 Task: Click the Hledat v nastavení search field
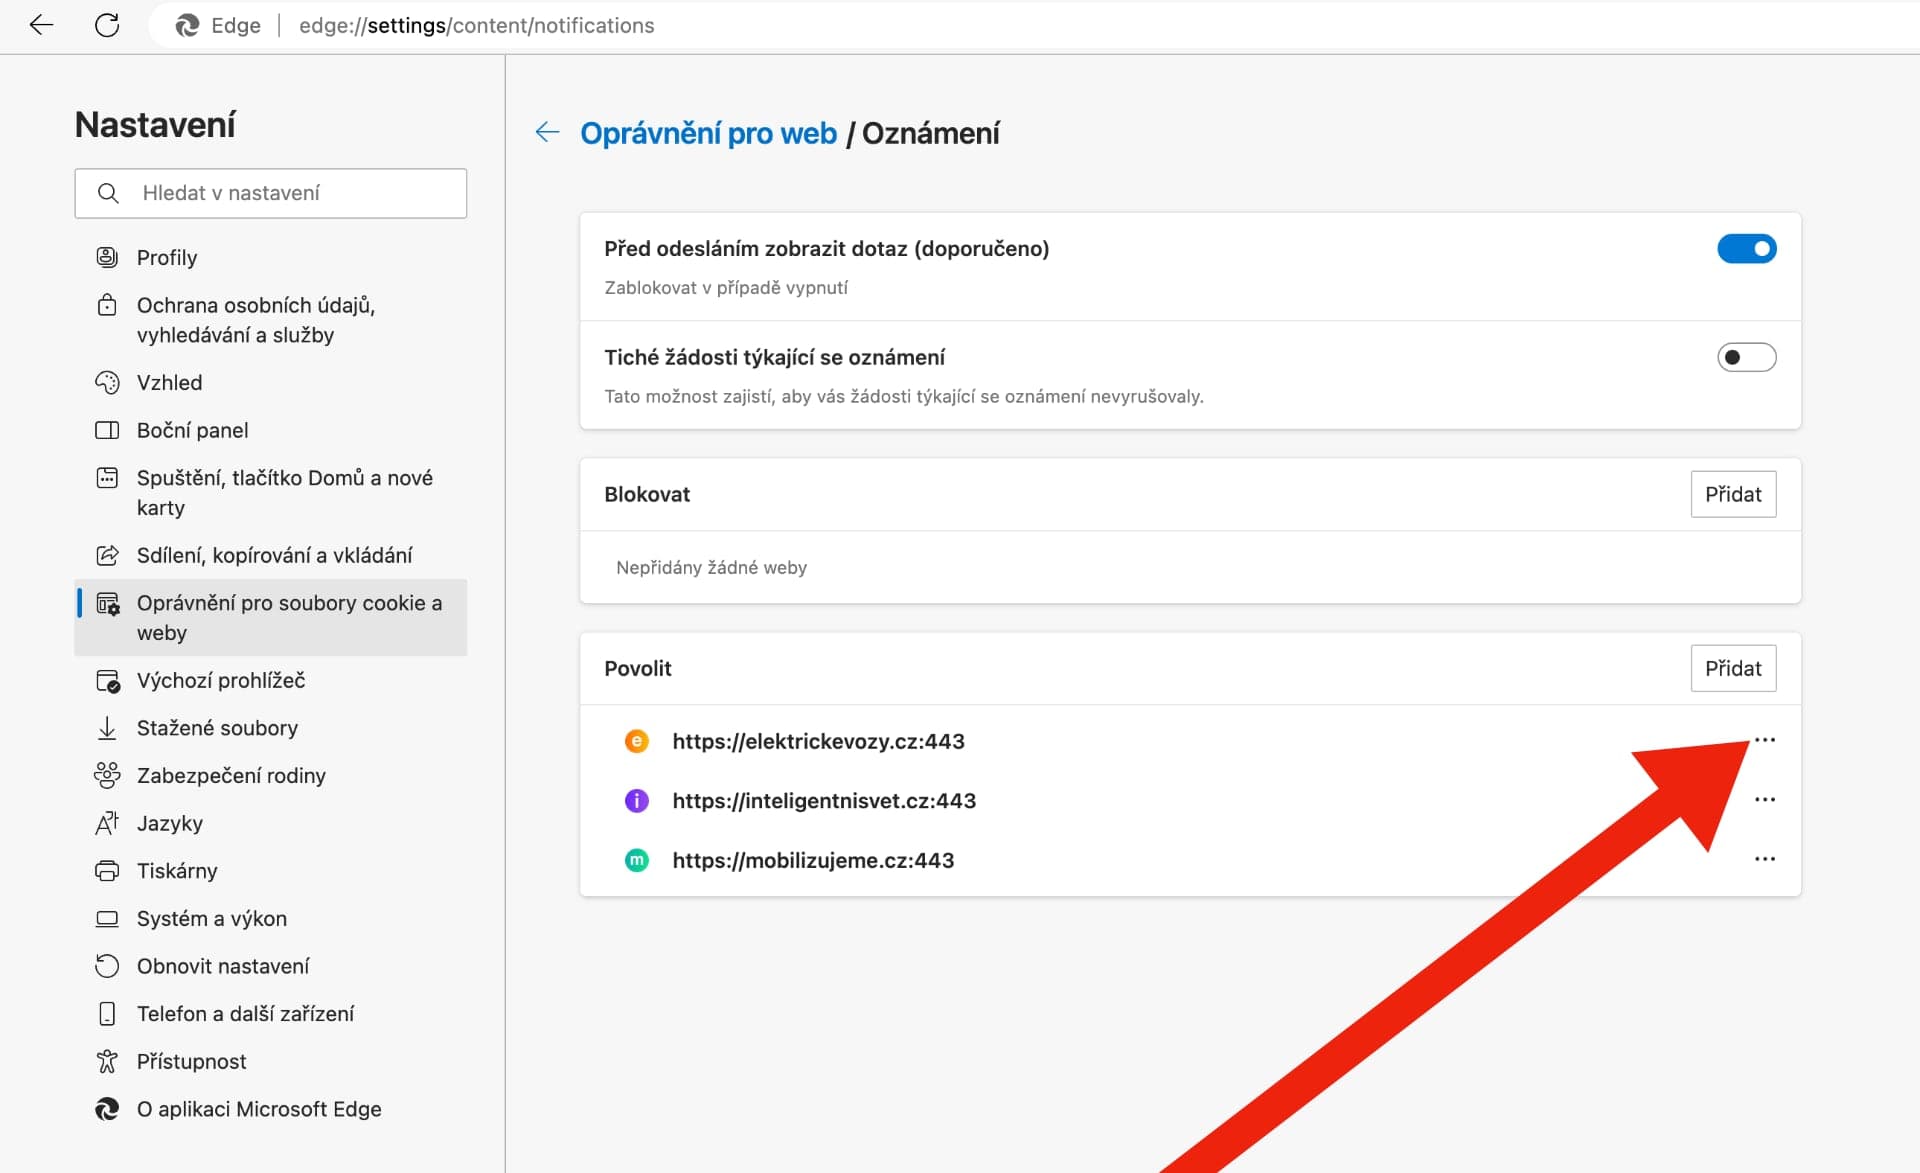click(270, 193)
